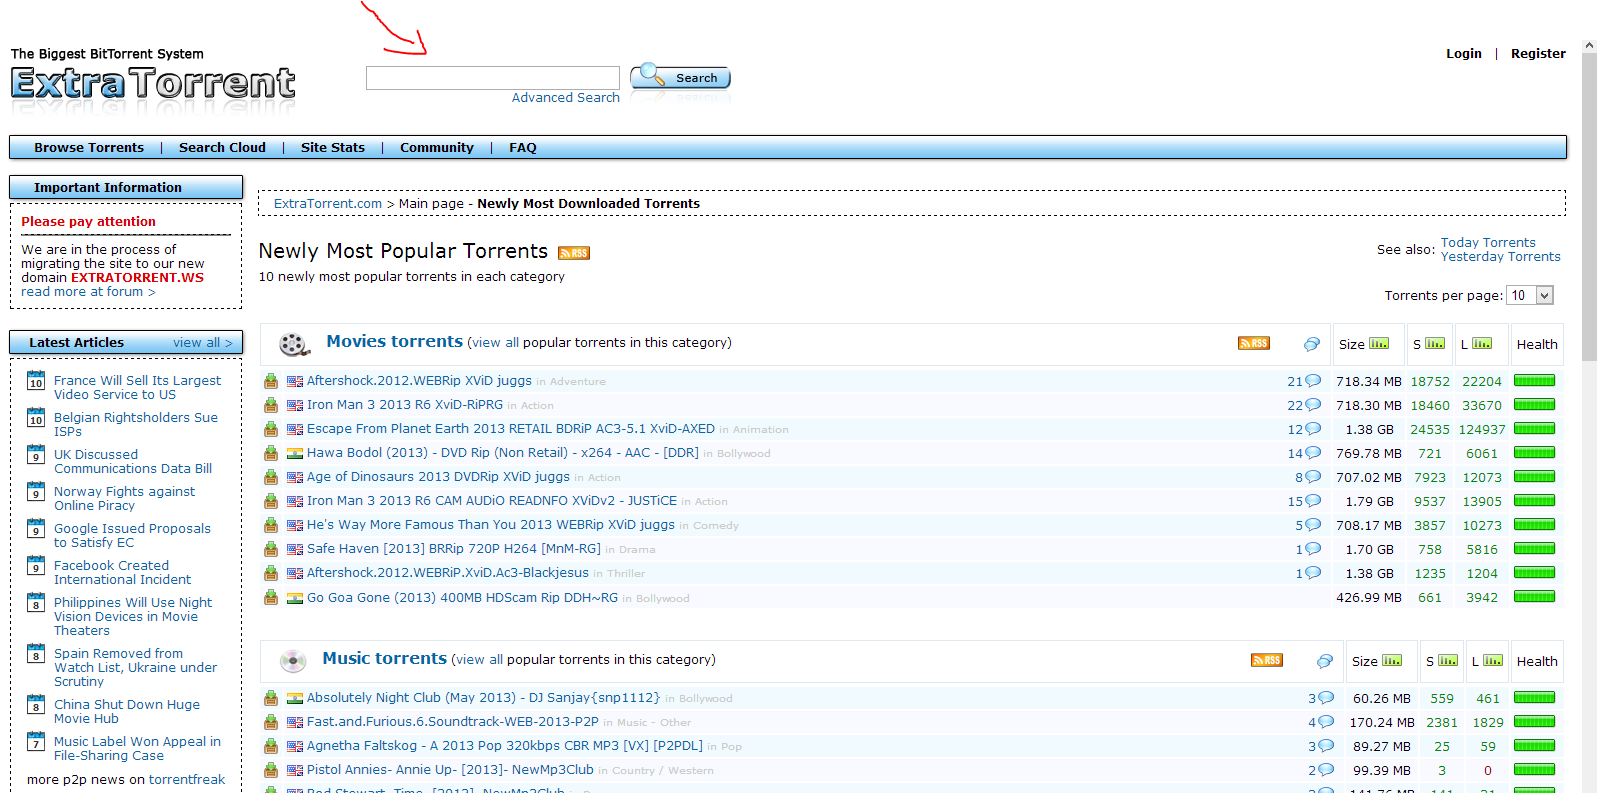Click the search text field
1597x793 pixels.
pos(493,78)
